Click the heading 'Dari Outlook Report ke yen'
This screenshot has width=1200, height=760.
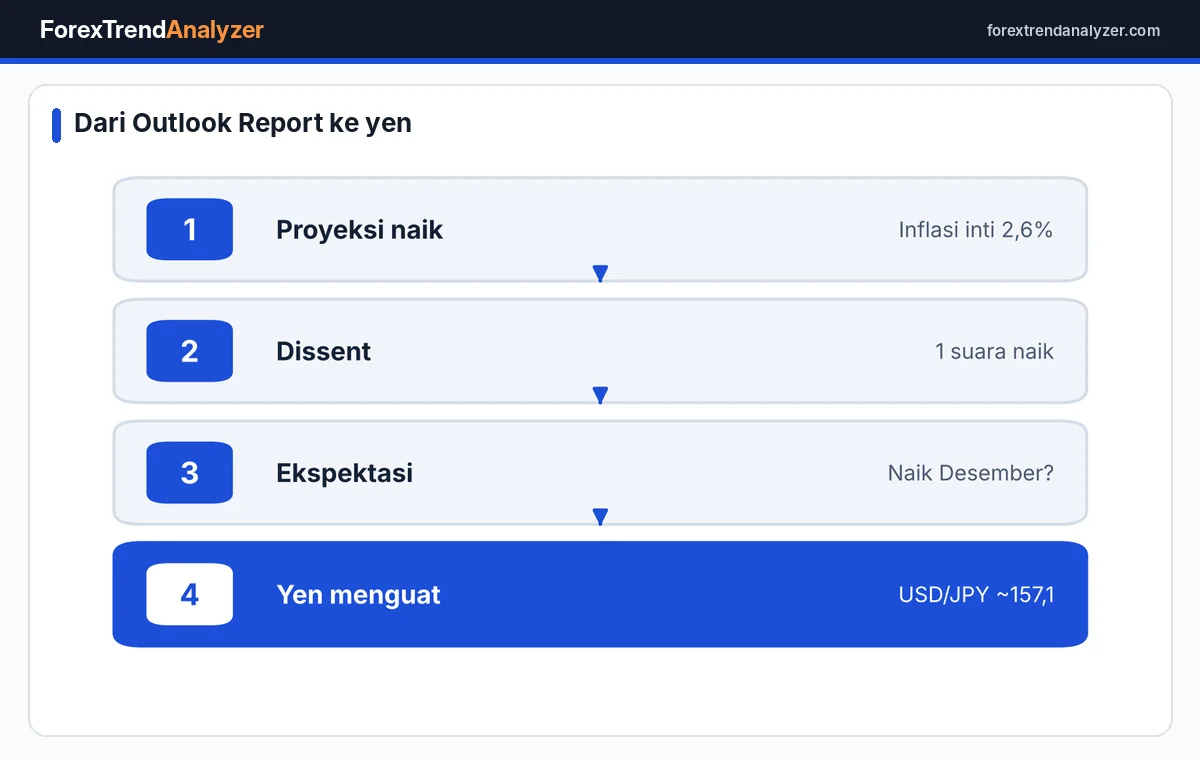243,123
